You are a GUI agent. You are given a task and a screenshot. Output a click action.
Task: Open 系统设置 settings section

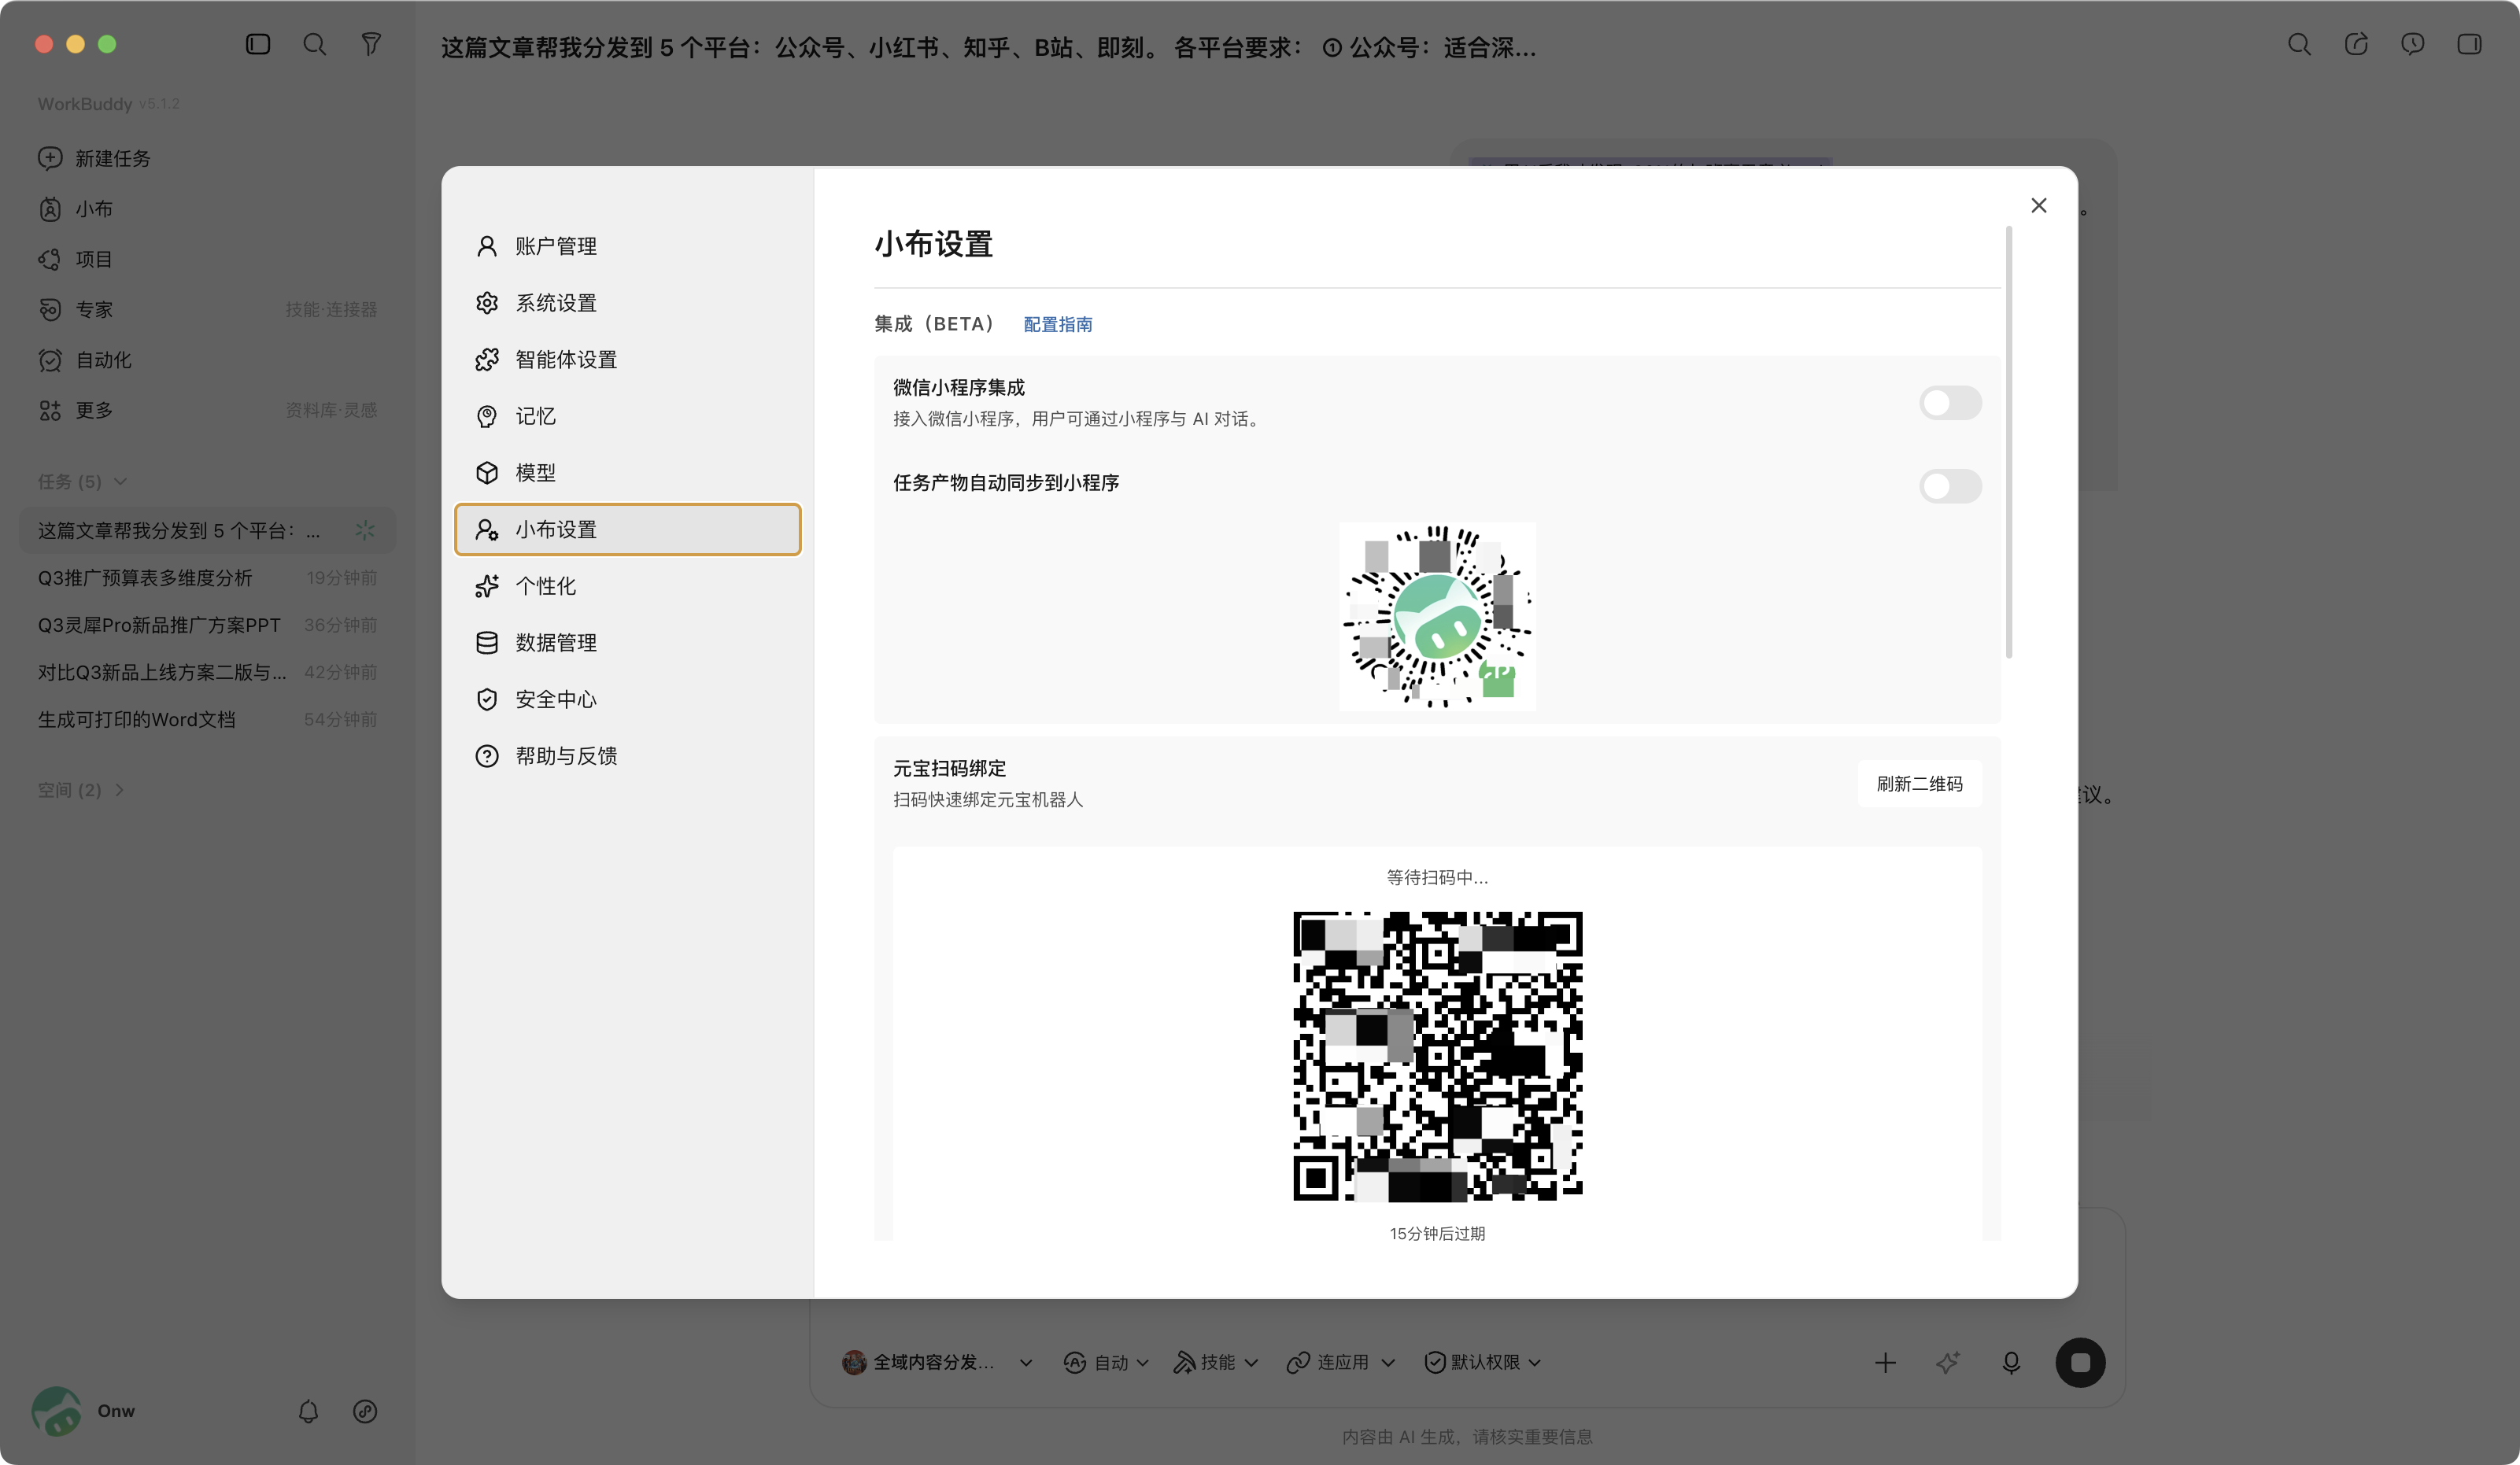point(628,303)
